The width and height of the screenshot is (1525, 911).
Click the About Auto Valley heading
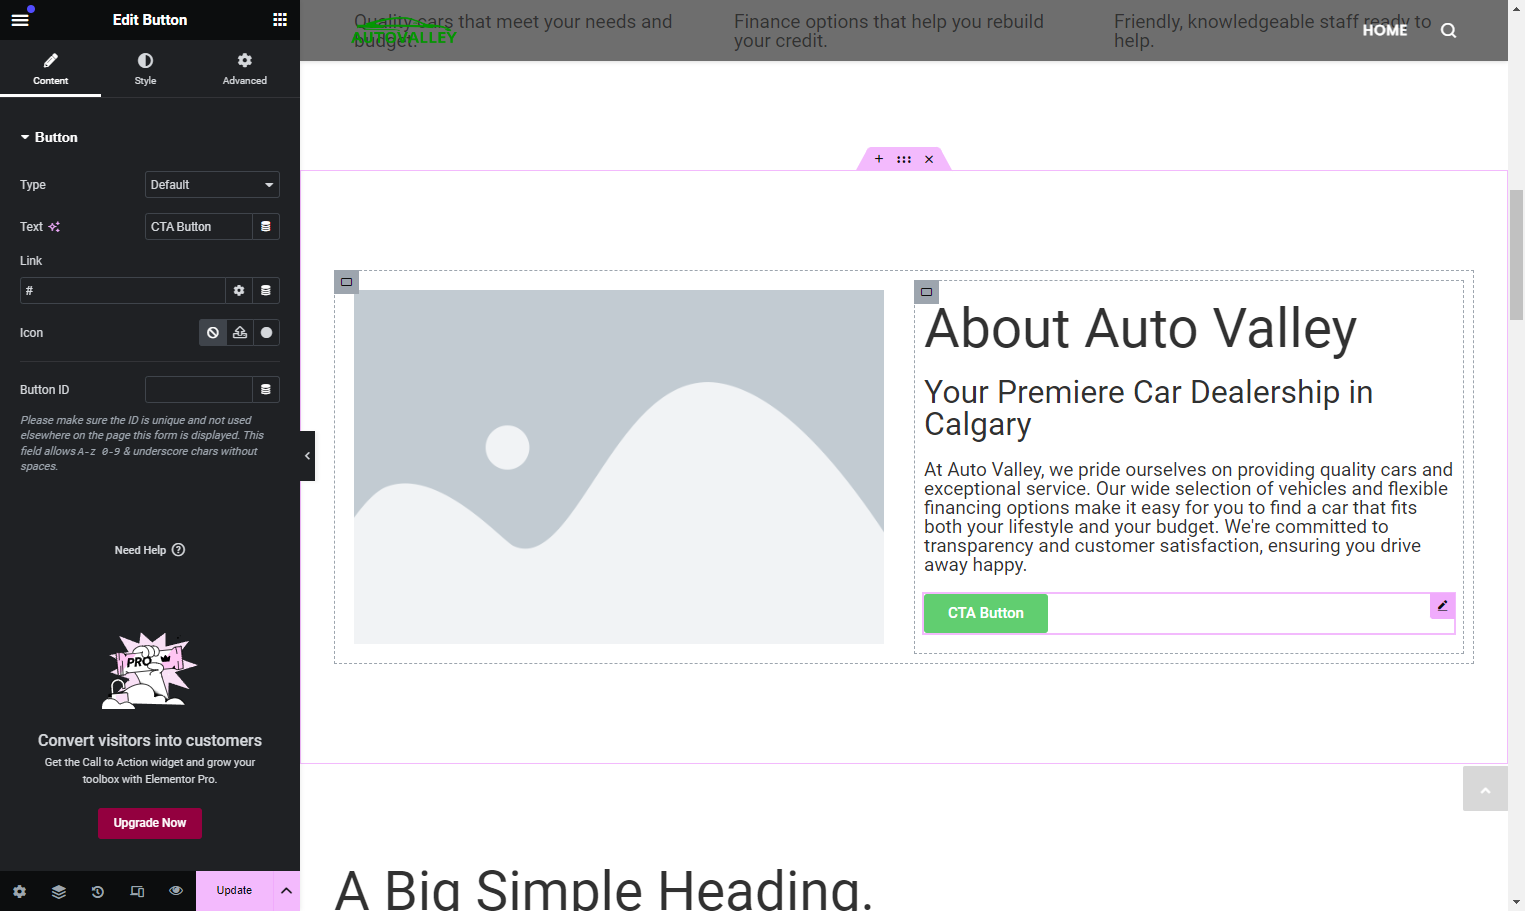click(x=1140, y=329)
